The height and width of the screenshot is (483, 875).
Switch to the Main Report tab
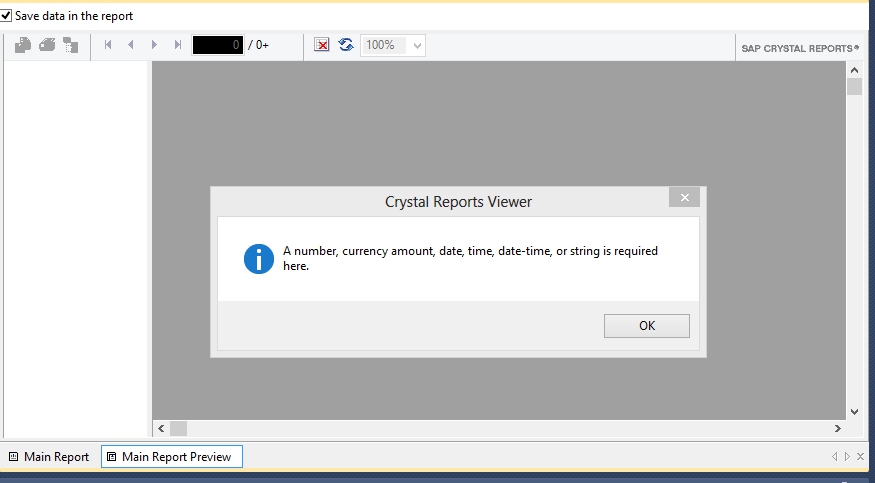pyautogui.click(x=49, y=457)
